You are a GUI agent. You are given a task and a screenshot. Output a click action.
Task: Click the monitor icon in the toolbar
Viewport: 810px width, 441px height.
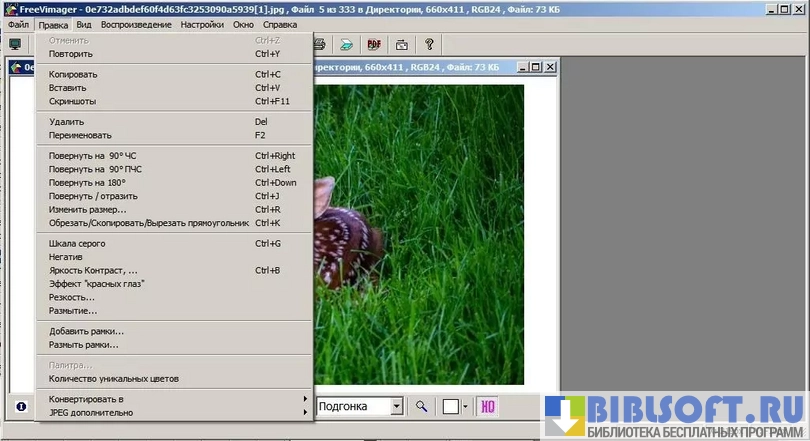coord(15,44)
